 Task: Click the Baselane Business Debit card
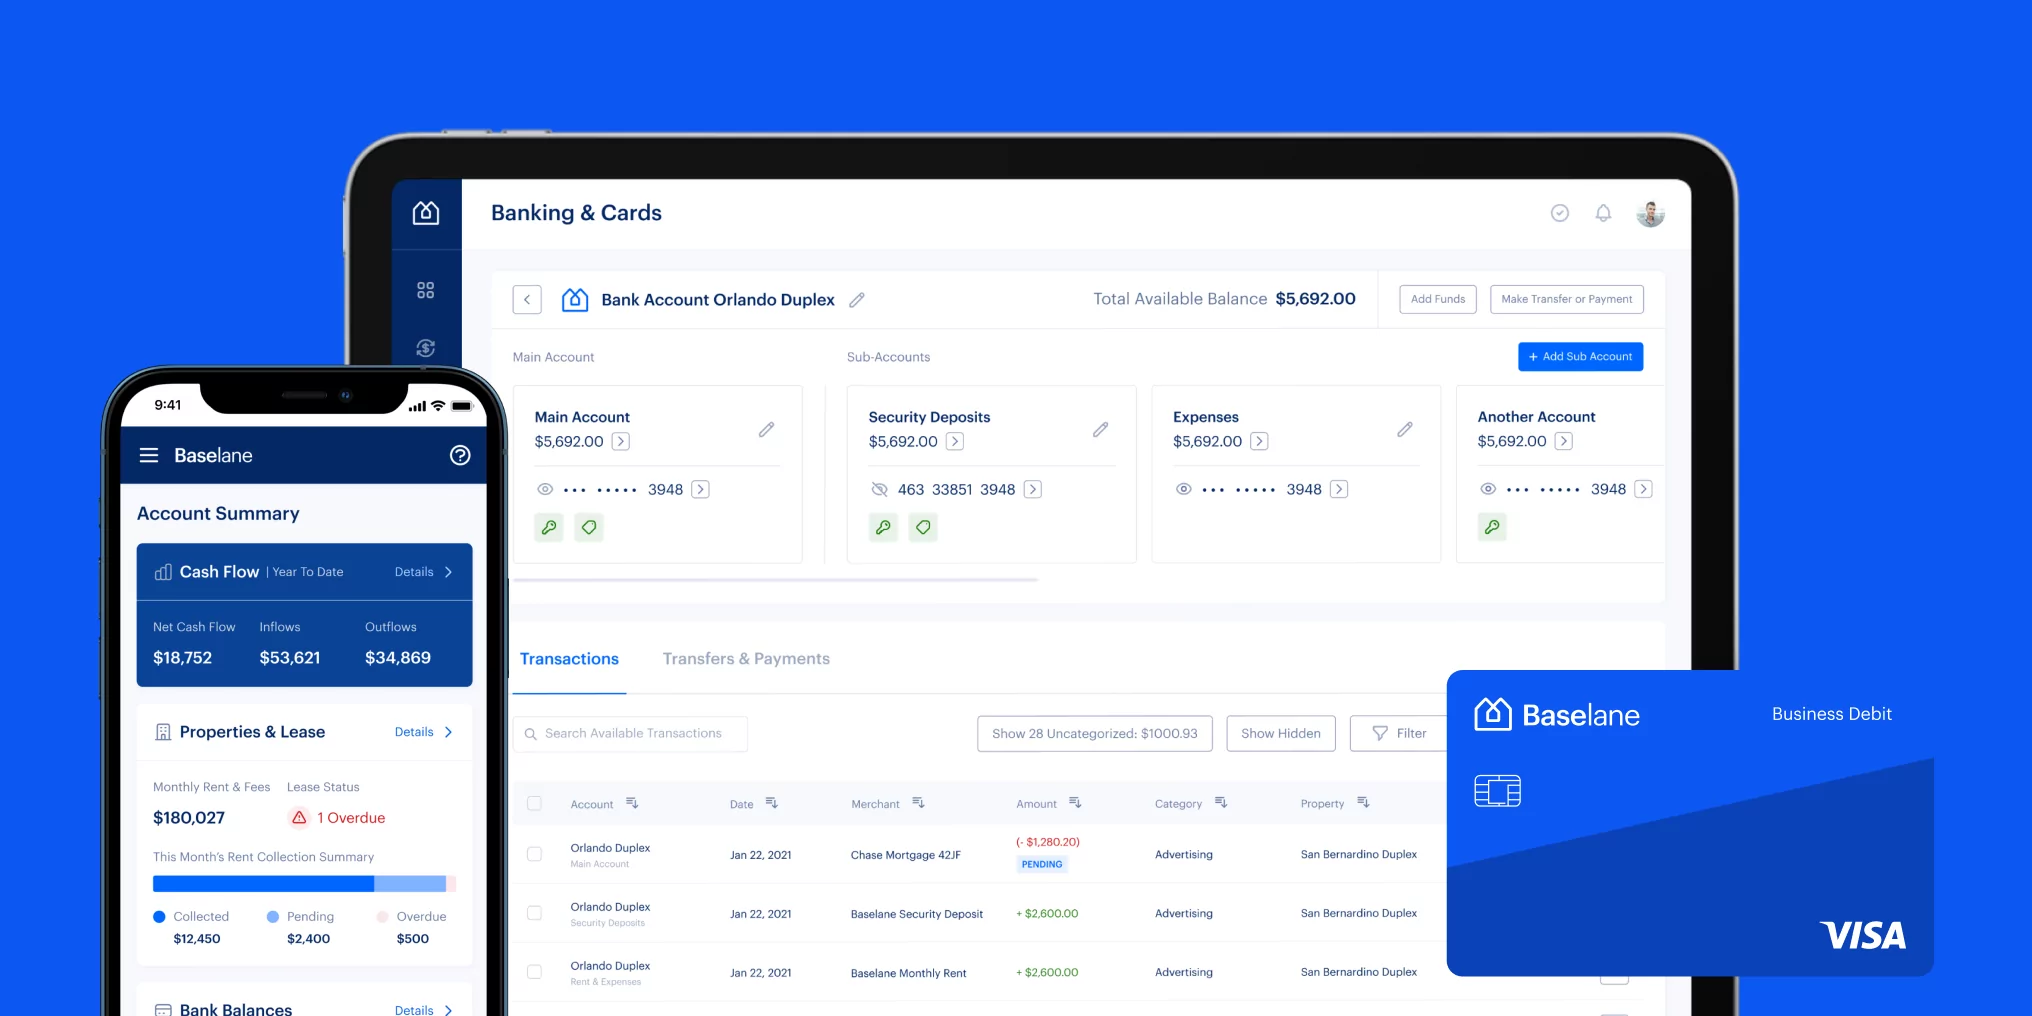pos(1690,823)
